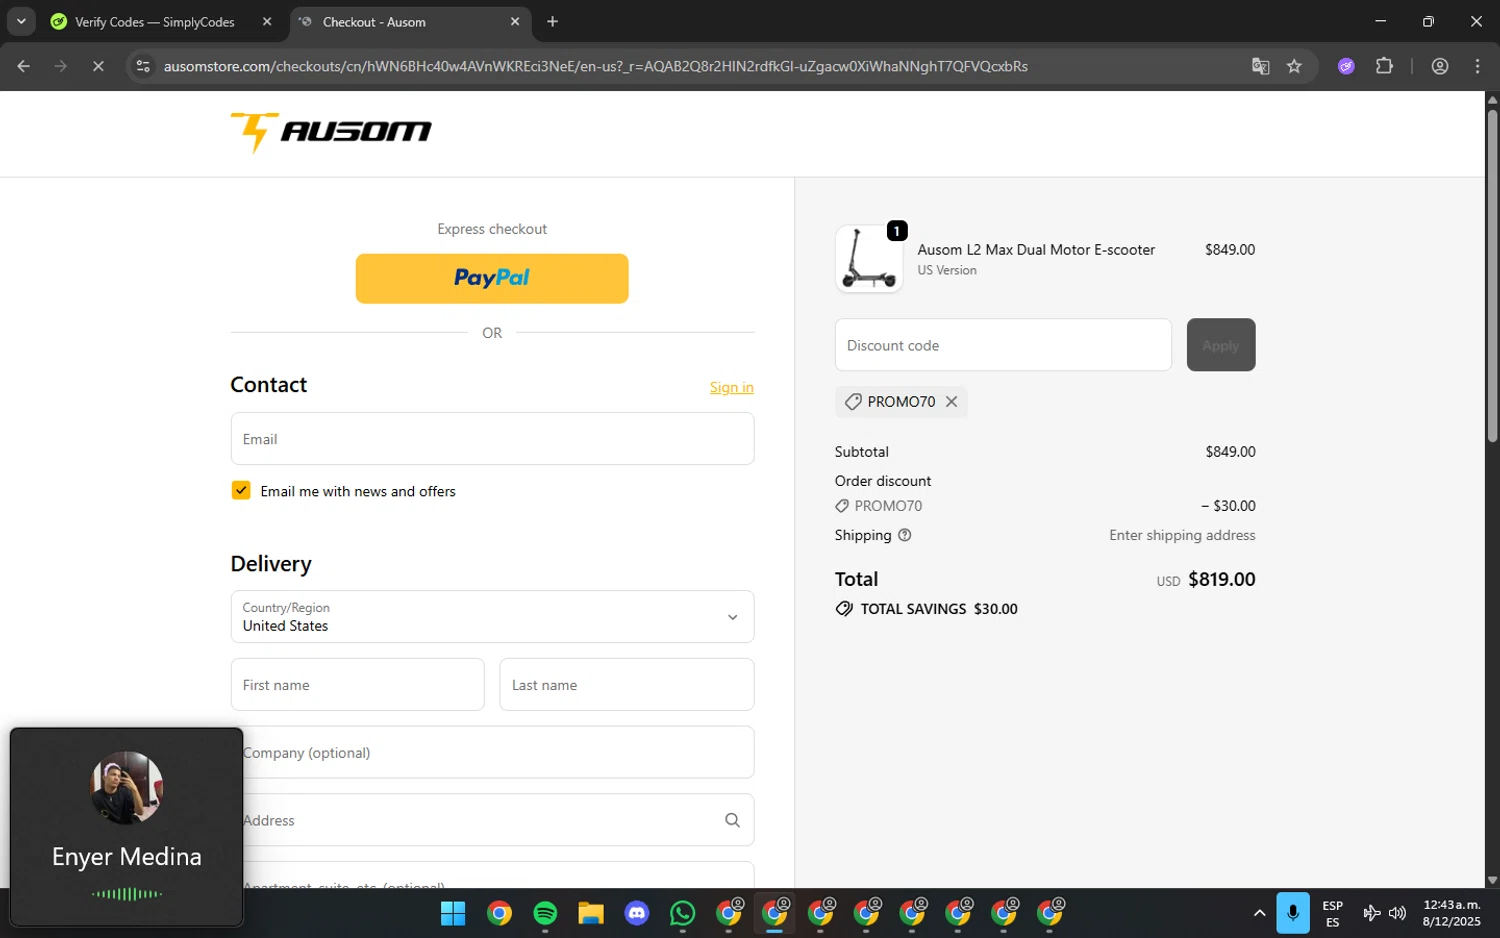Click the Sign in link
The height and width of the screenshot is (938, 1500).
pos(732,387)
